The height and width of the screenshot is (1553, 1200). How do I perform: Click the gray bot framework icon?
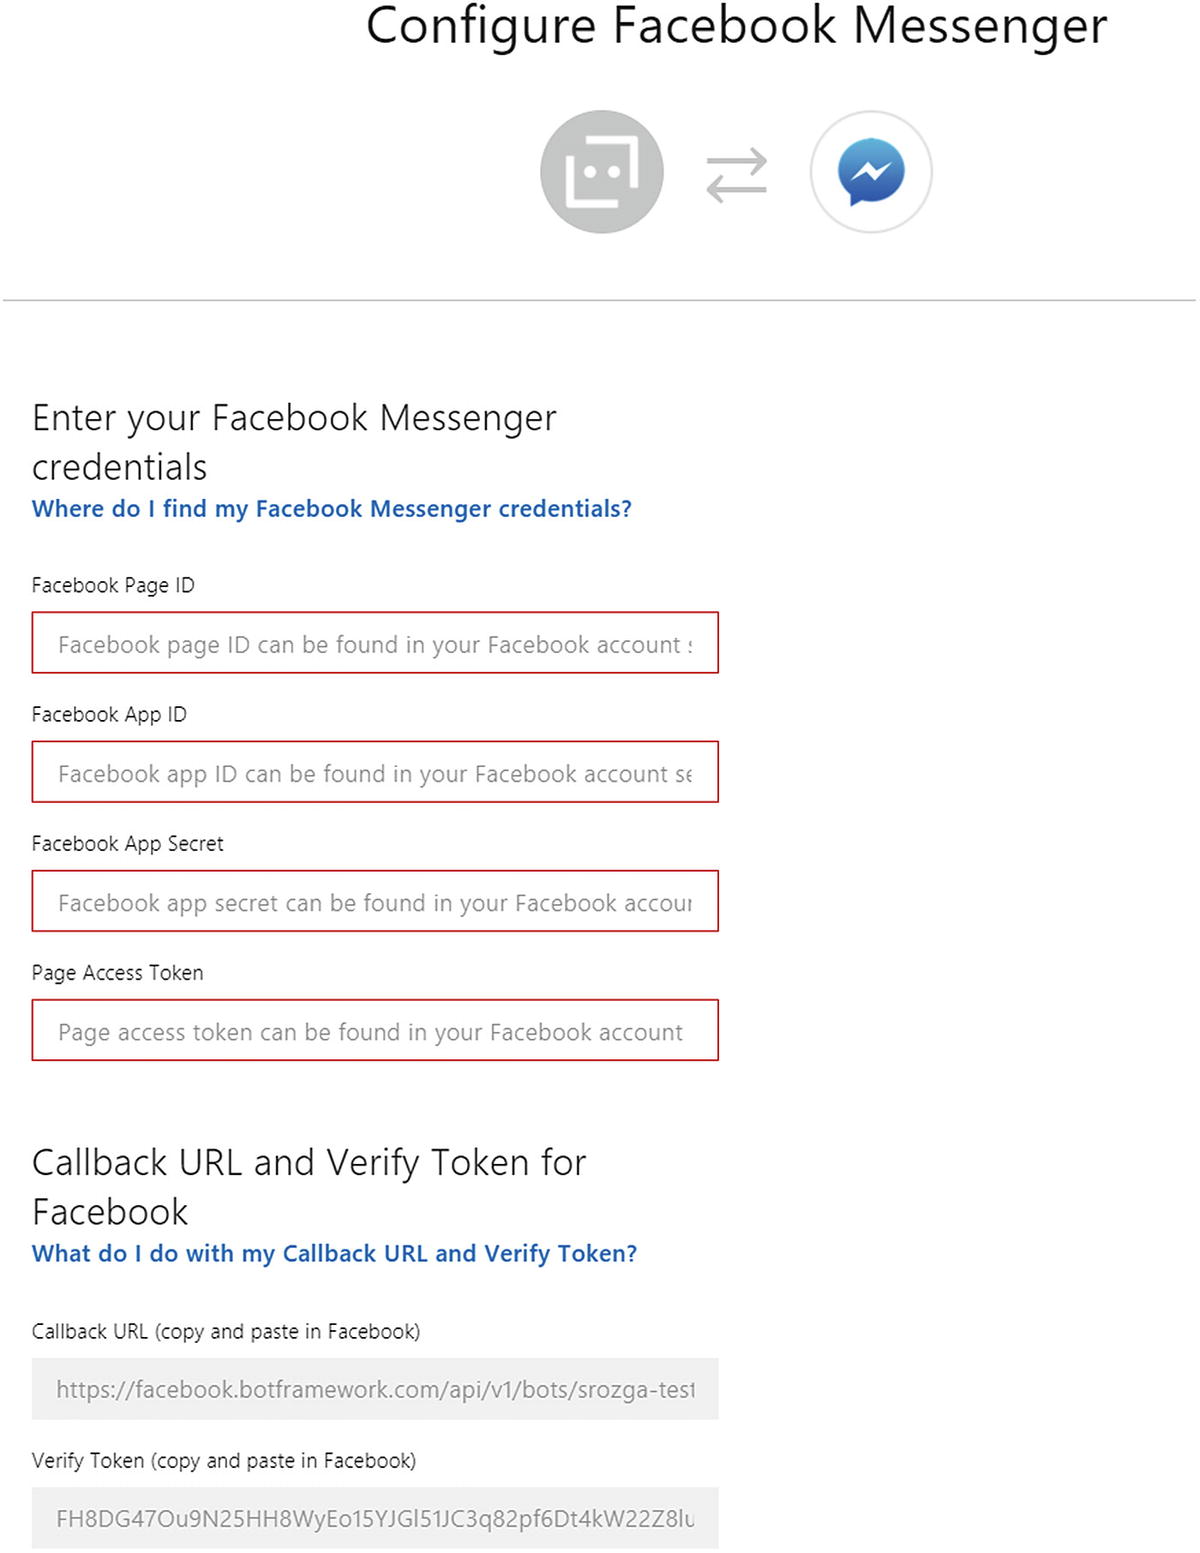pyautogui.click(x=601, y=172)
